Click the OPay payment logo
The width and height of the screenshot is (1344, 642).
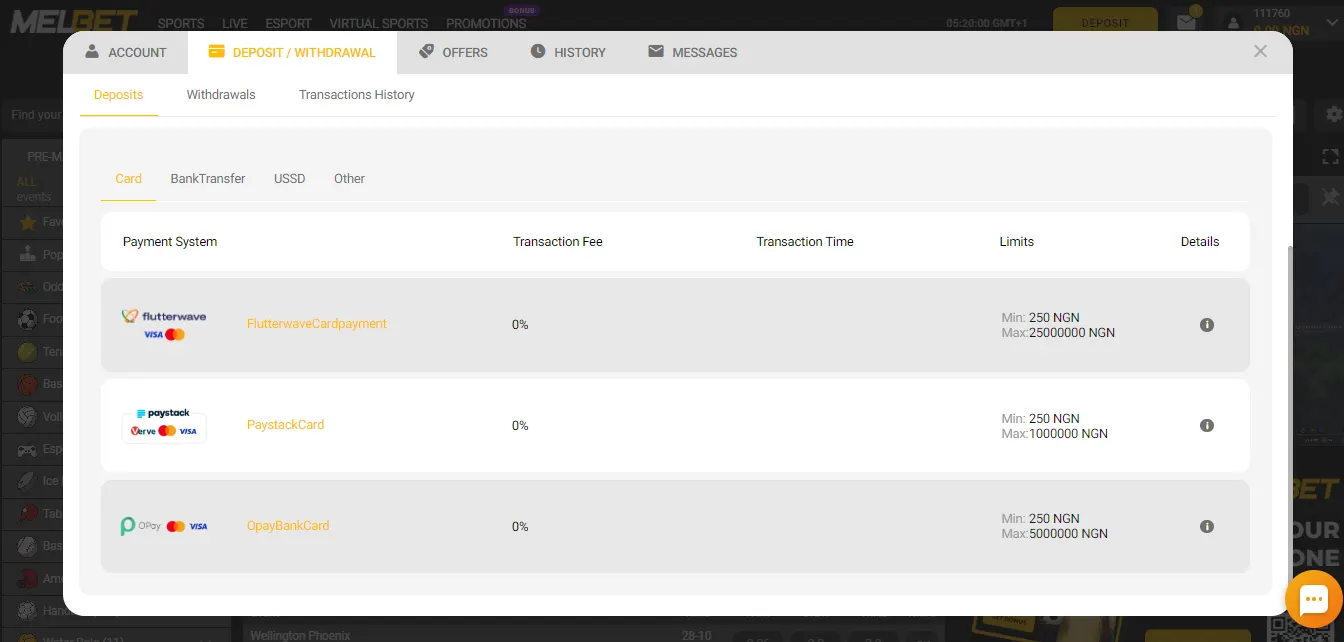point(164,526)
